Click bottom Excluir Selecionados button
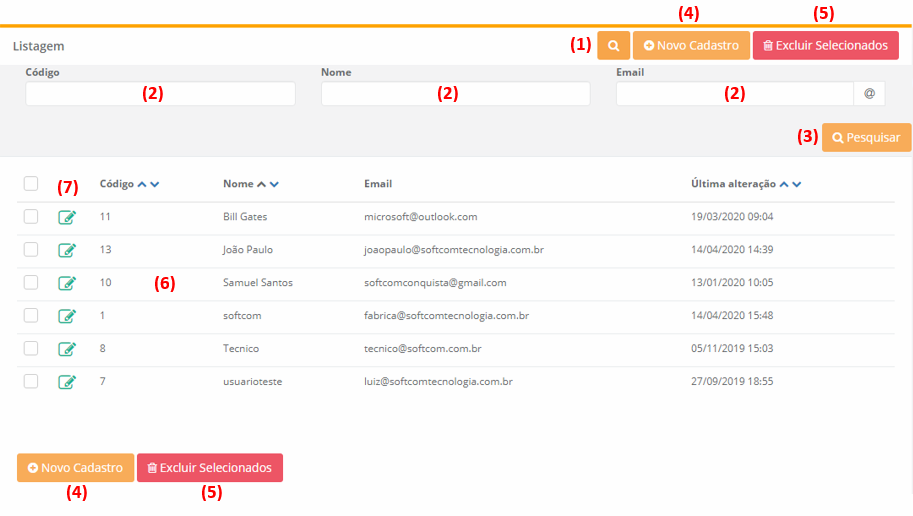Image resolution: width=913 pixels, height=516 pixels. [x=210, y=468]
